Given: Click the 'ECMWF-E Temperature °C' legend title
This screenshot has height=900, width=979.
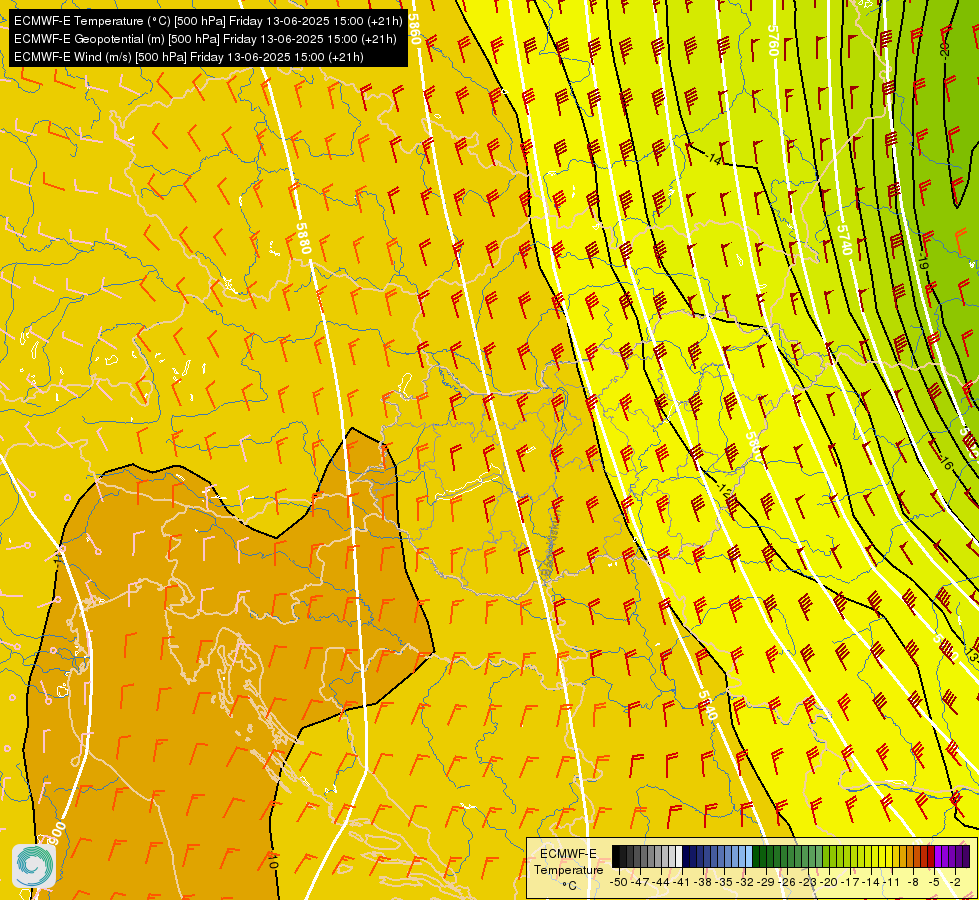Looking at the screenshot, I should pyautogui.click(x=568, y=869).
